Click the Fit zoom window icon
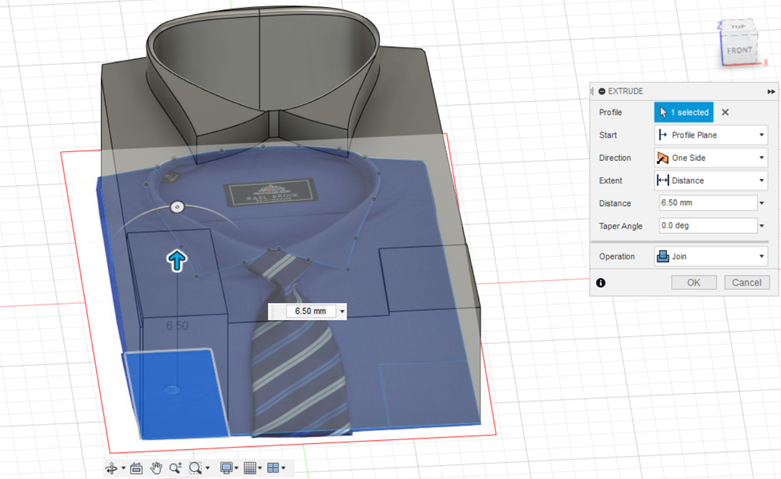This screenshot has width=781, height=479. [196, 467]
